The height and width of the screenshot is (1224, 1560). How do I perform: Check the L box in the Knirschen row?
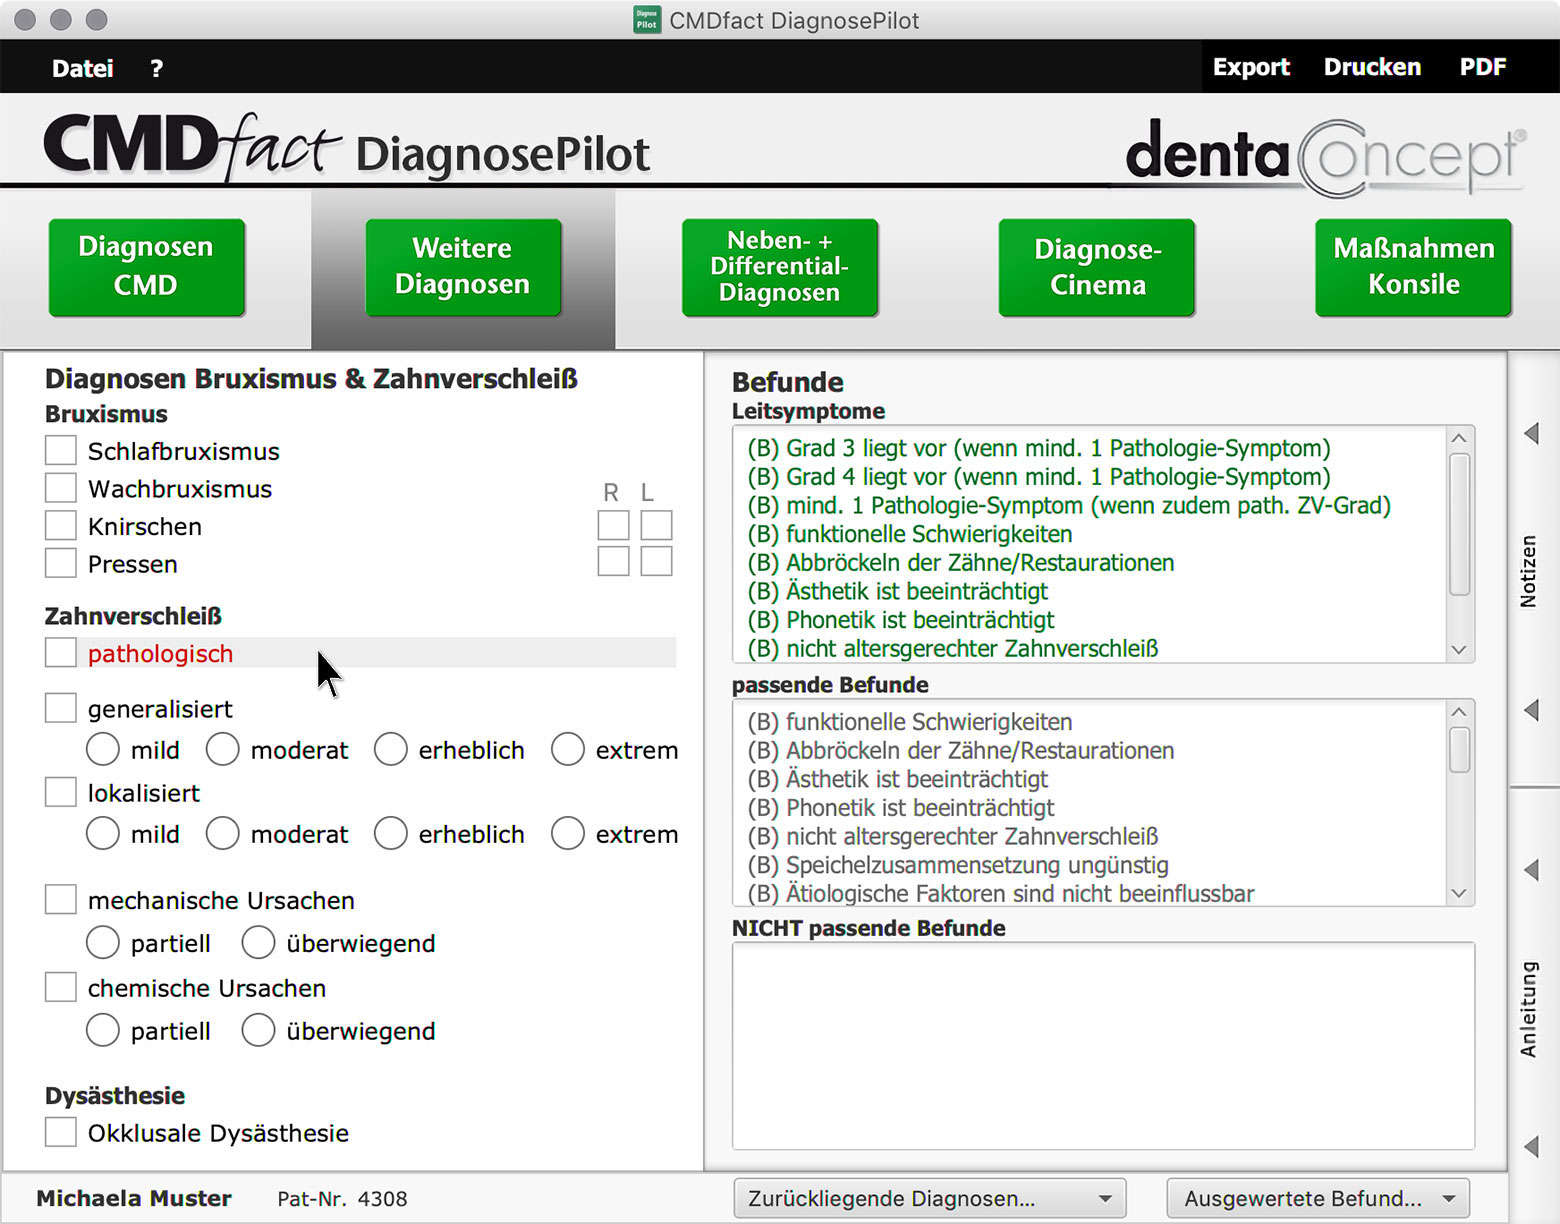coord(656,525)
